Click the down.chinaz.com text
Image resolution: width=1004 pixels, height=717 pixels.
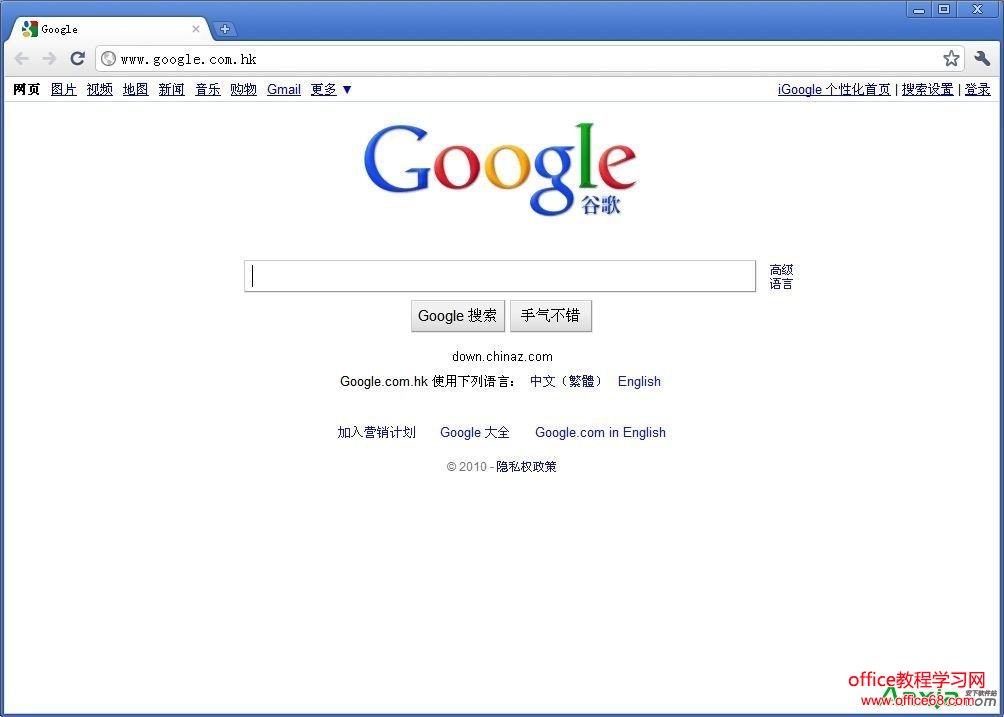(x=502, y=357)
